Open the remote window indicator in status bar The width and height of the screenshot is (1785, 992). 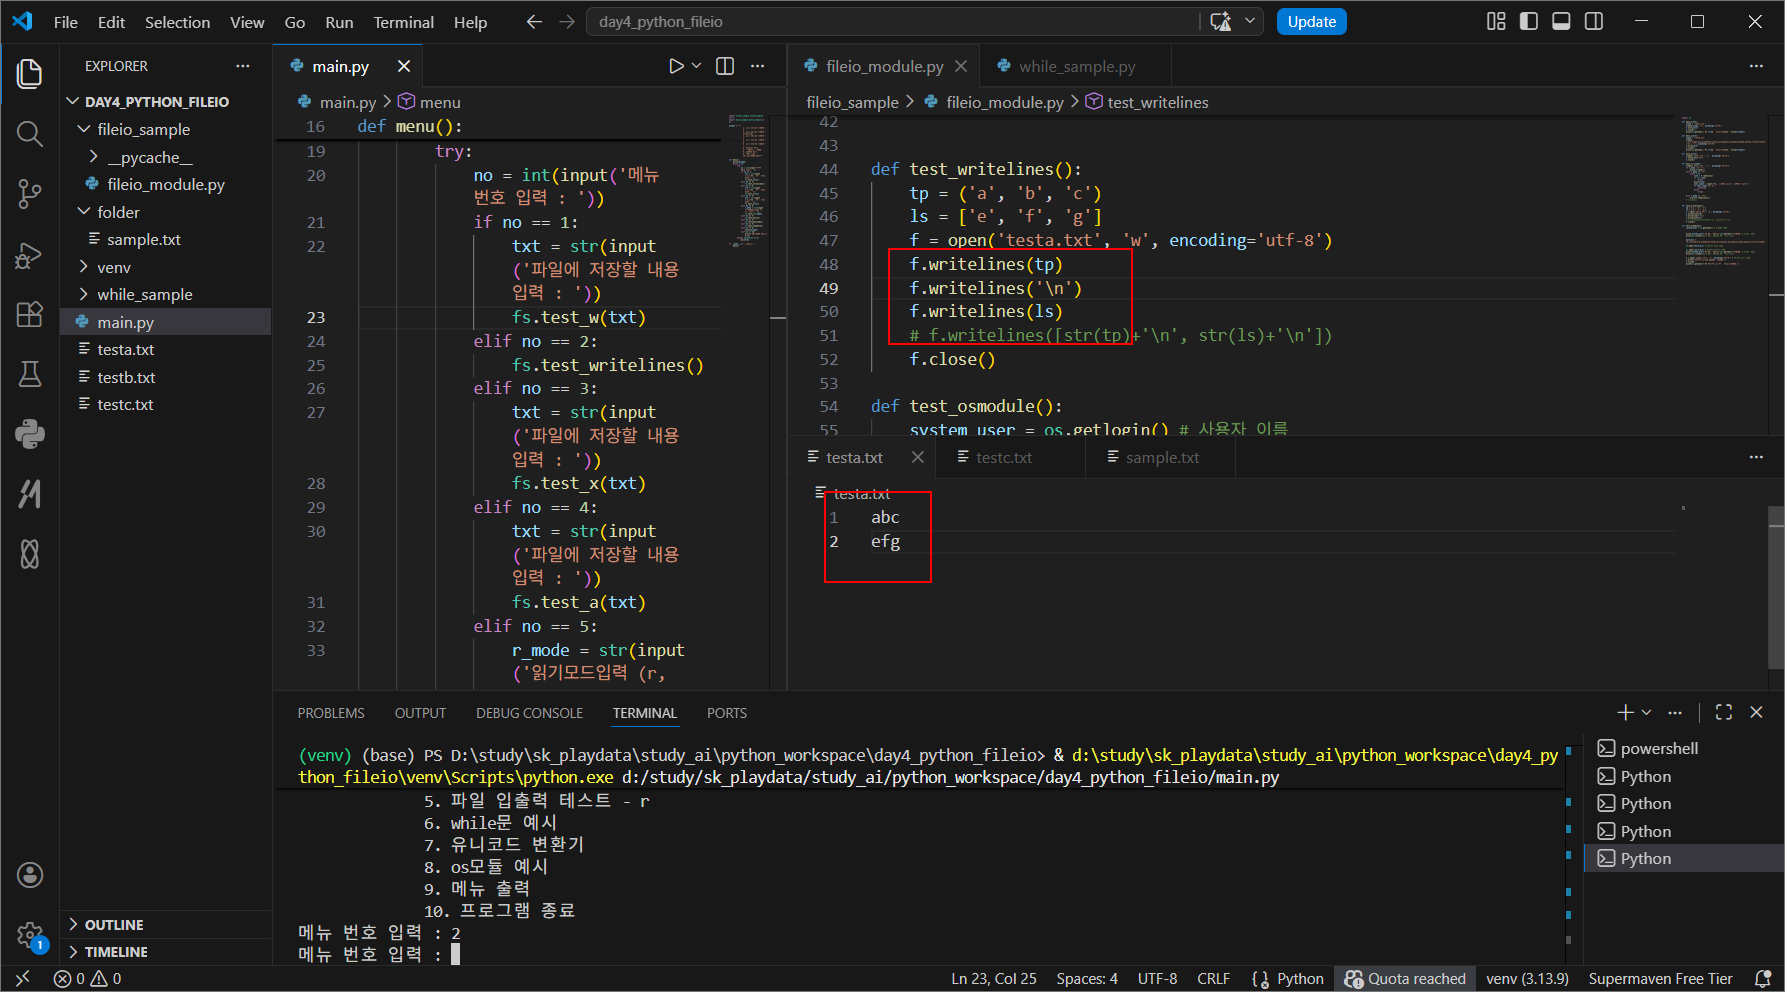coord(23,979)
